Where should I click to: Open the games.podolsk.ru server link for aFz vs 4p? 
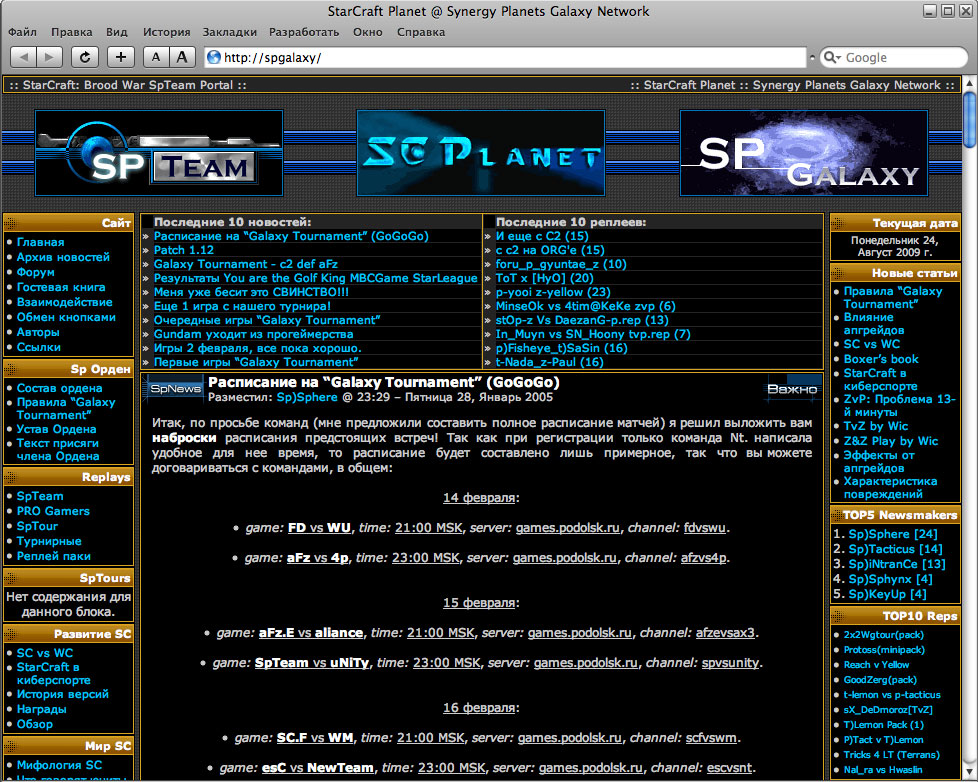564,558
